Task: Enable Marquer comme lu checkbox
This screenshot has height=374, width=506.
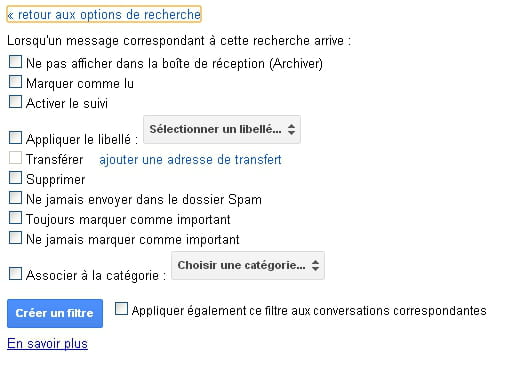Action: click(15, 82)
